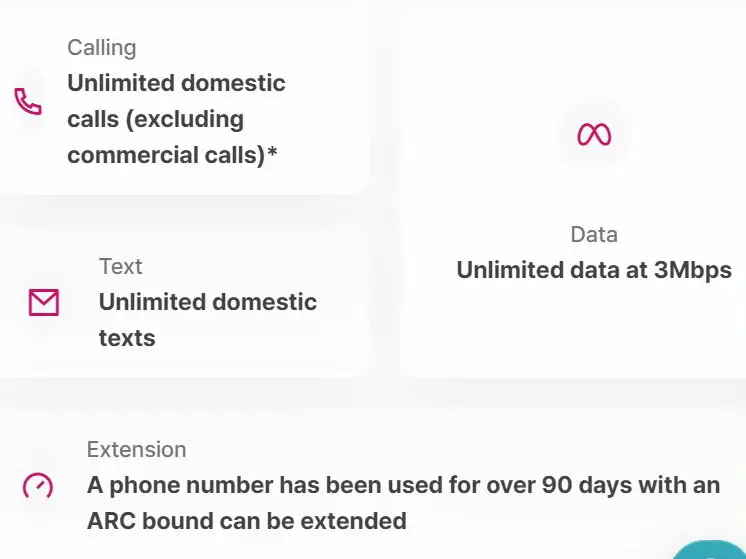
Task: Click the infinity symbol icon above Data
Action: point(594,134)
